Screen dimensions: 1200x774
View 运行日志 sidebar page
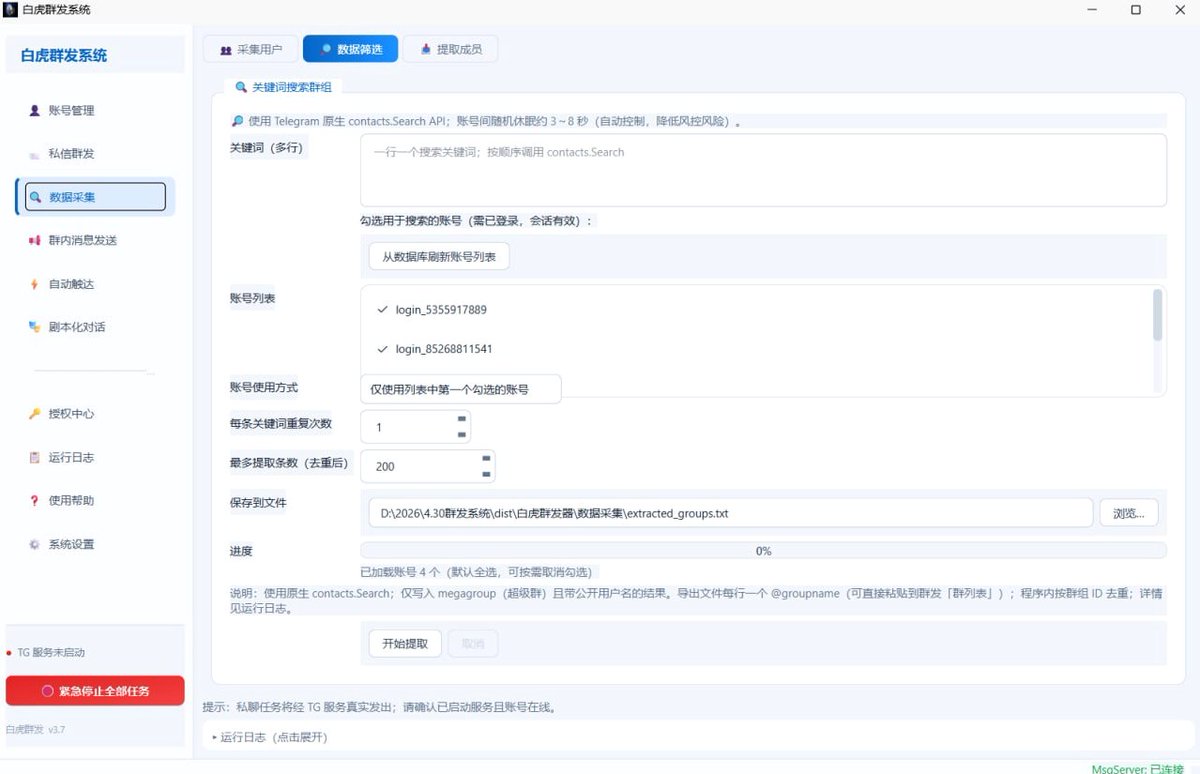[x=95, y=457]
